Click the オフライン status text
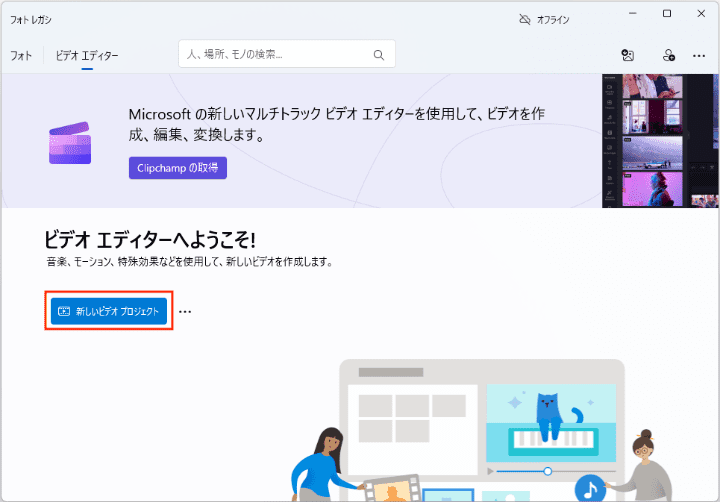 [x=553, y=20]
